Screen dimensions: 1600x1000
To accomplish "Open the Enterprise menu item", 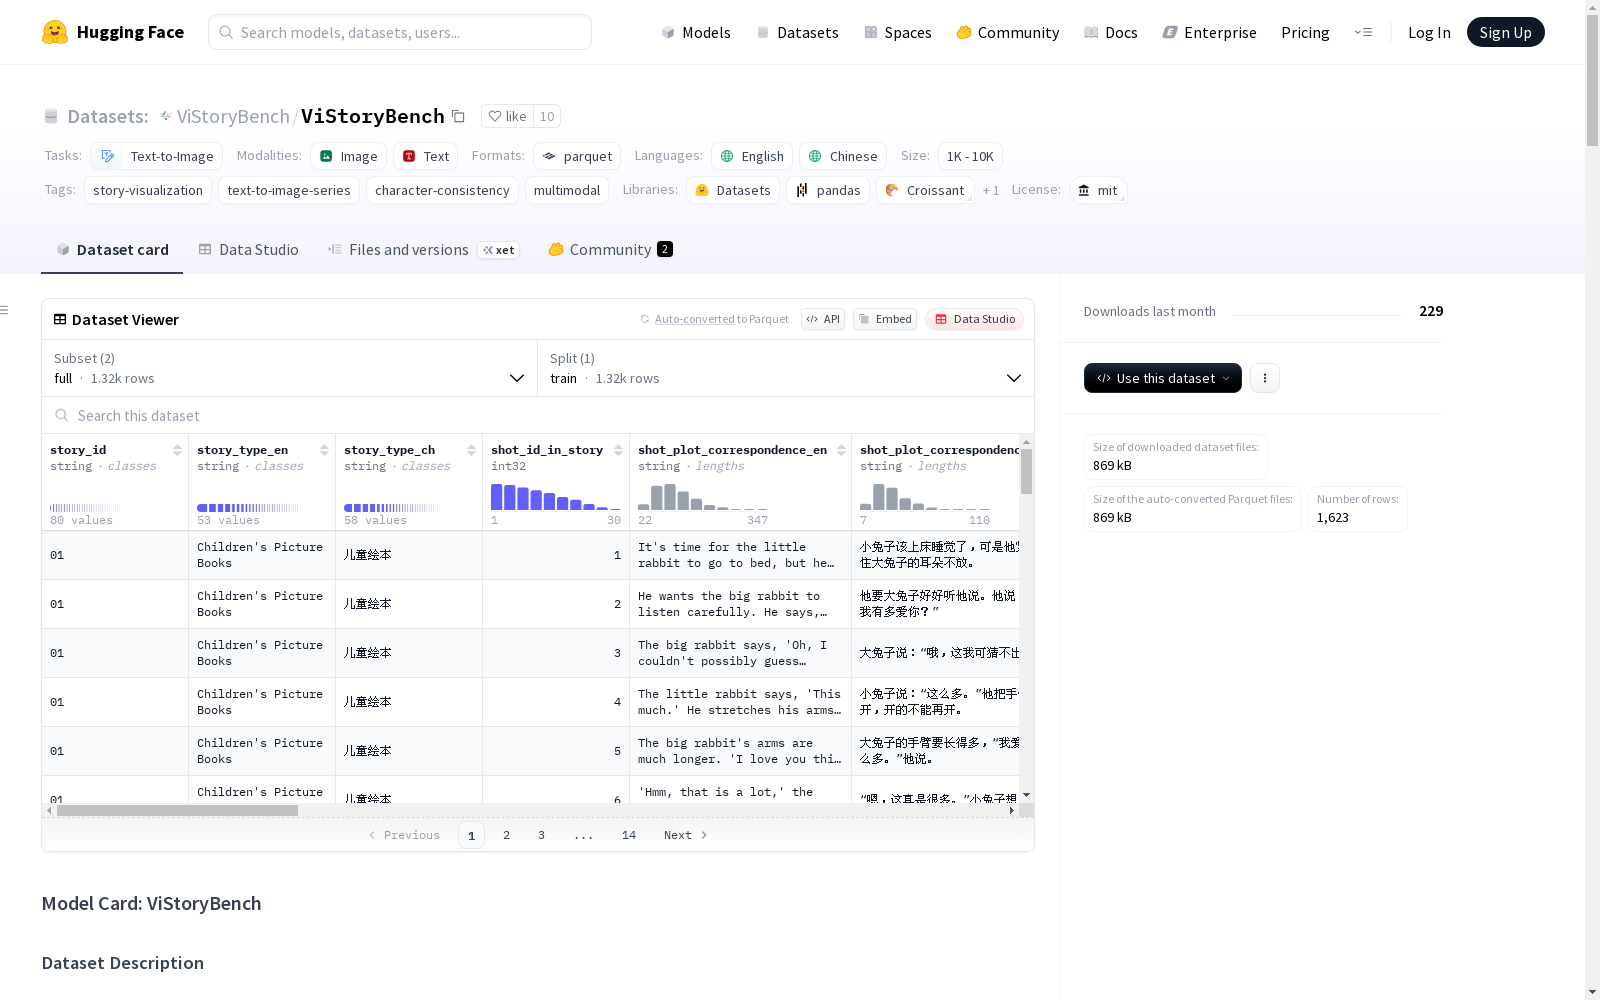I will tap(1209, 32).
